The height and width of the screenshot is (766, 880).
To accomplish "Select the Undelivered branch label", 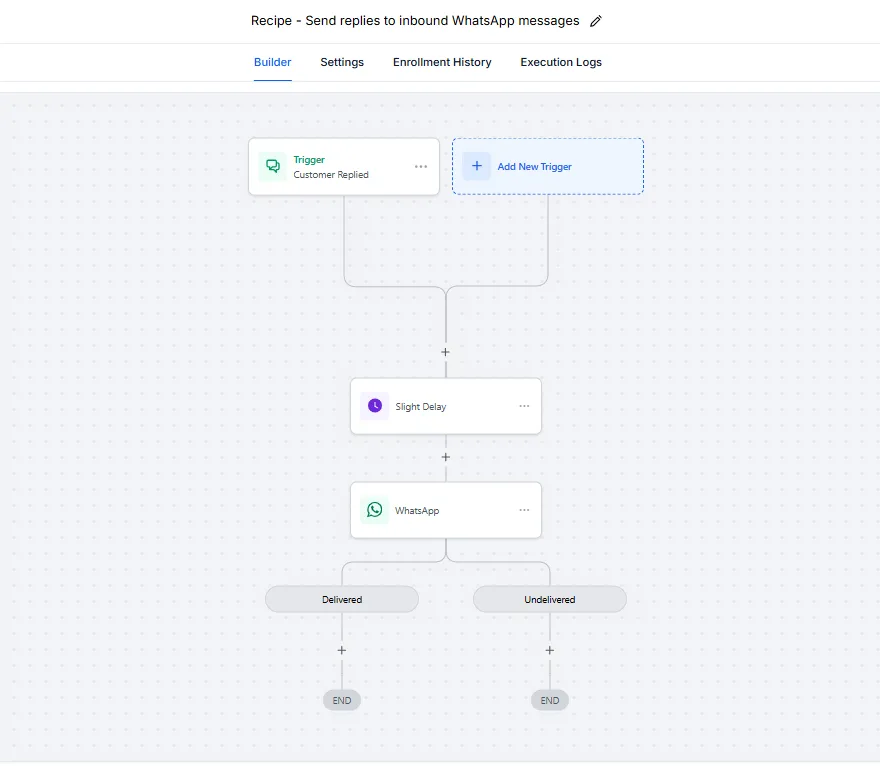I will point(550,600).
